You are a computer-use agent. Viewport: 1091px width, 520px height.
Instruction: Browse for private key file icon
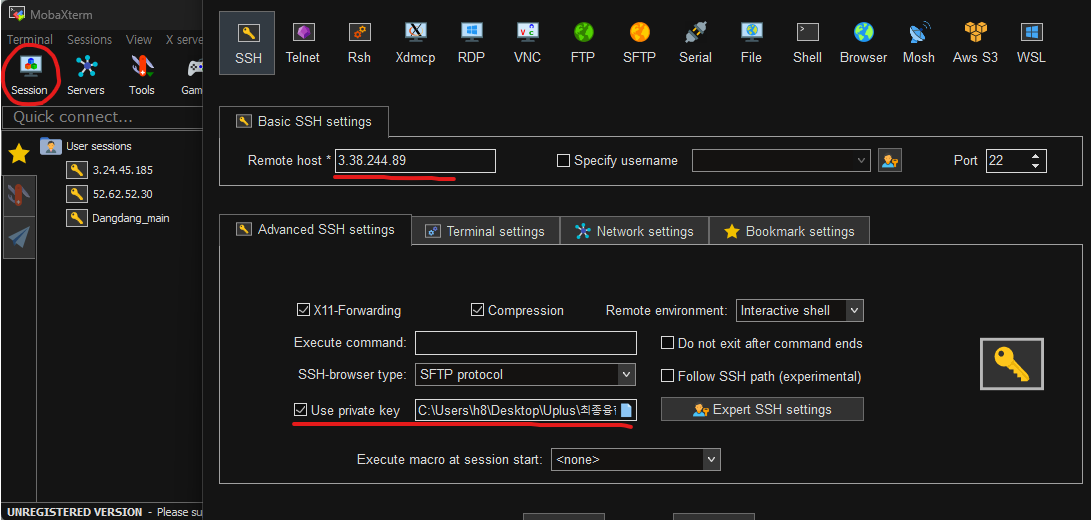(626, 410)
